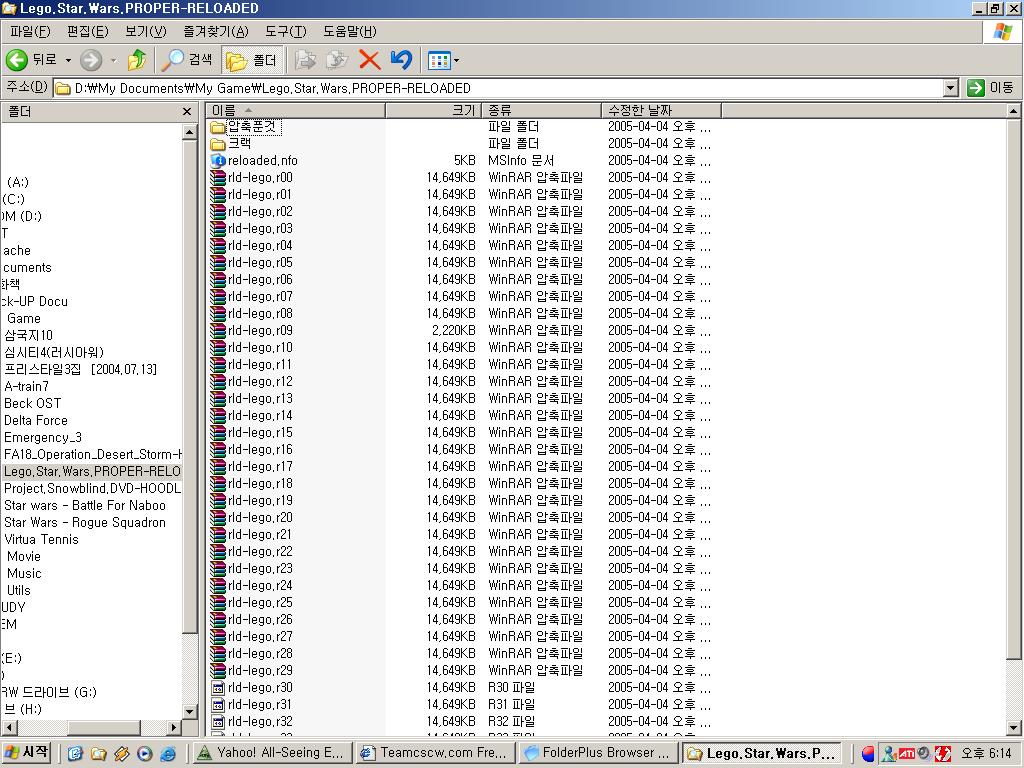Click the blue Undo arrow icon
This screenshot has height=768, width=1024.
[401, 60]
